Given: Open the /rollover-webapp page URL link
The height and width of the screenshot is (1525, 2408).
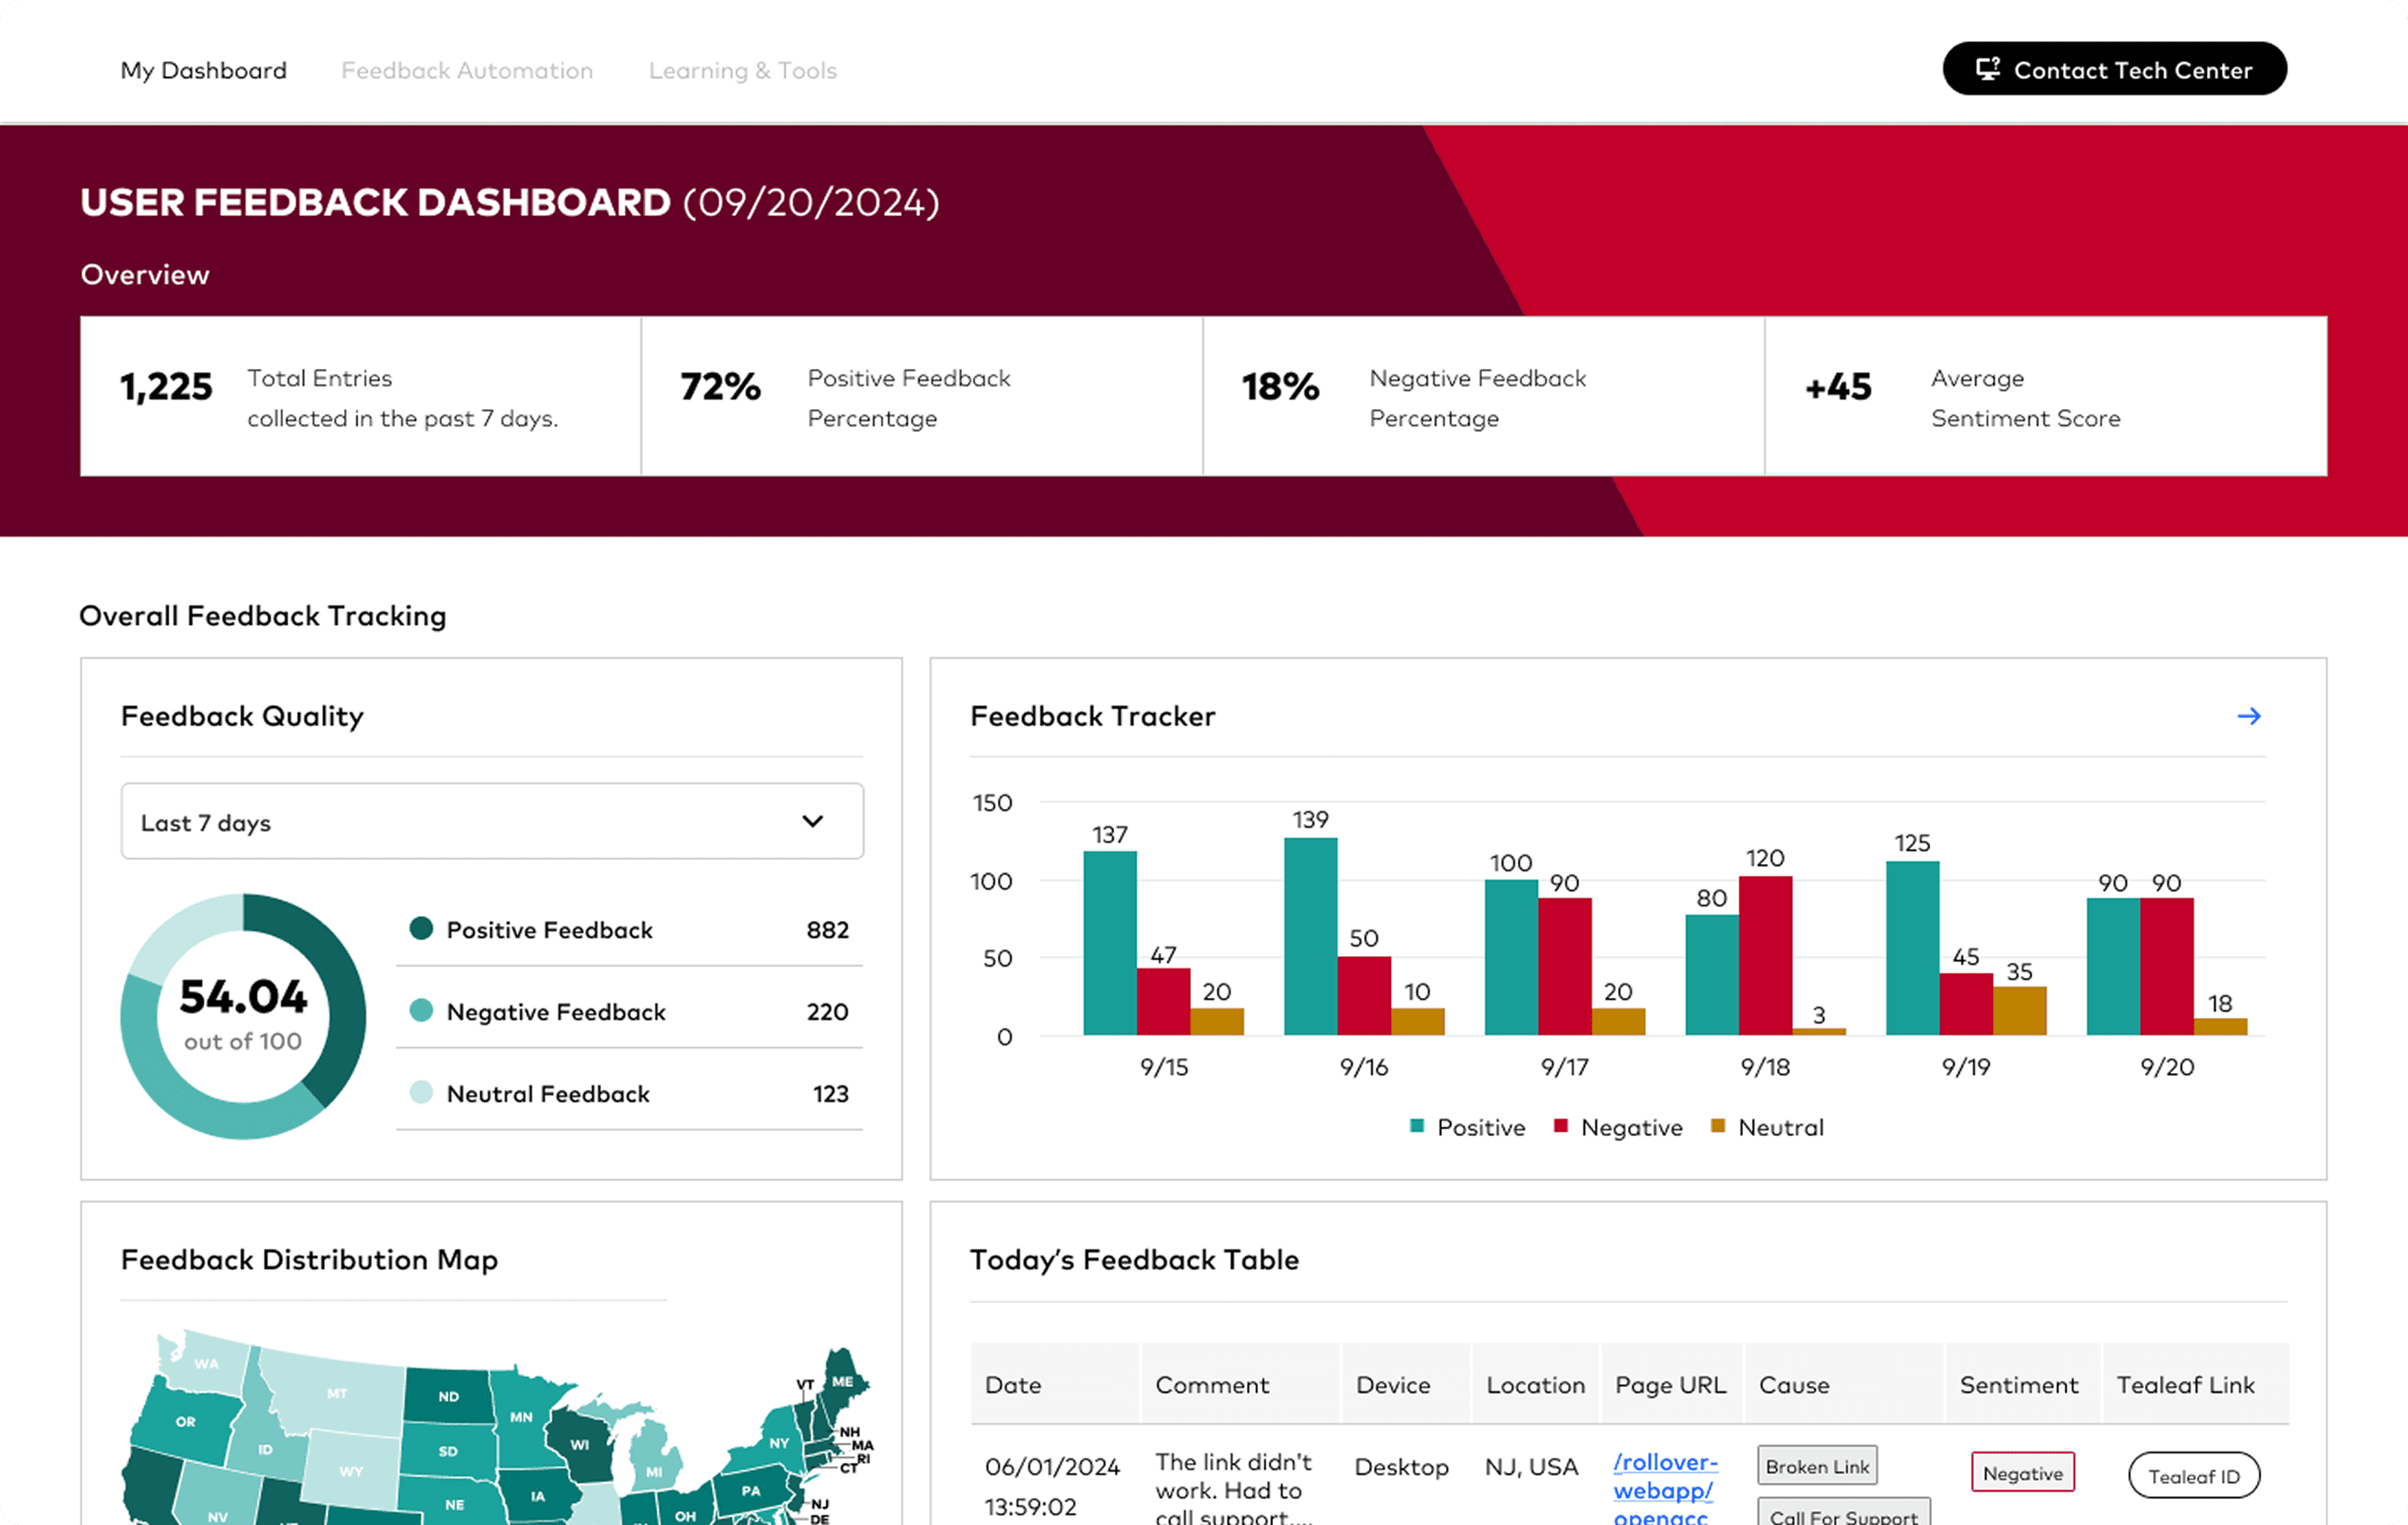Looking at the screenshot, I should 1665,1488.
